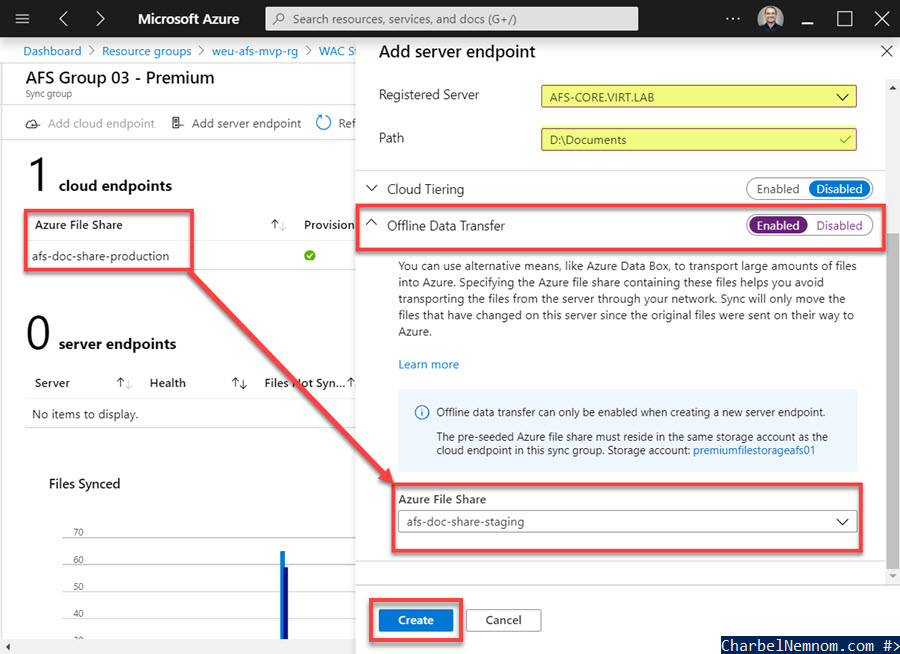Click in the search resources box
Viewport: 900px width, 654px height.
[452, 19]
